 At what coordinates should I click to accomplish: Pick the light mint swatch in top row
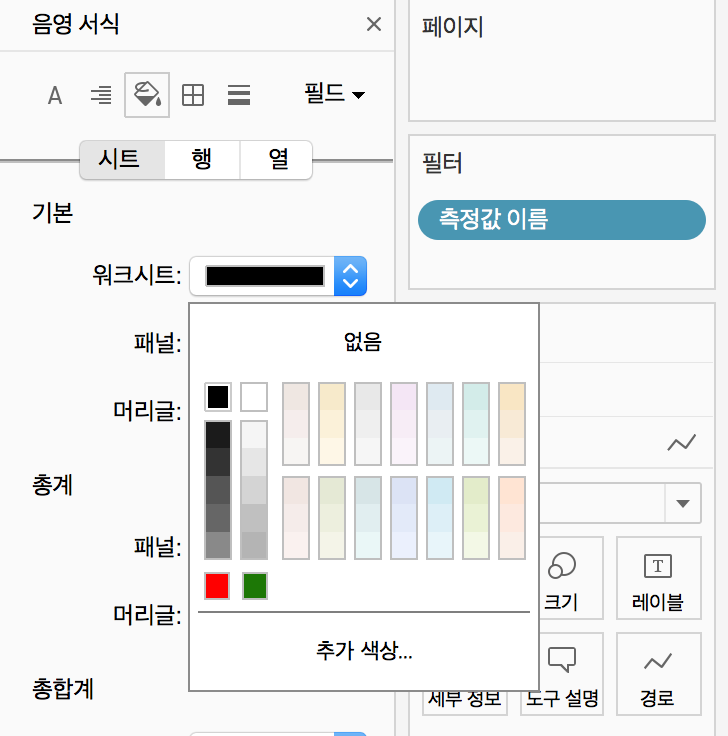(476, 451)
